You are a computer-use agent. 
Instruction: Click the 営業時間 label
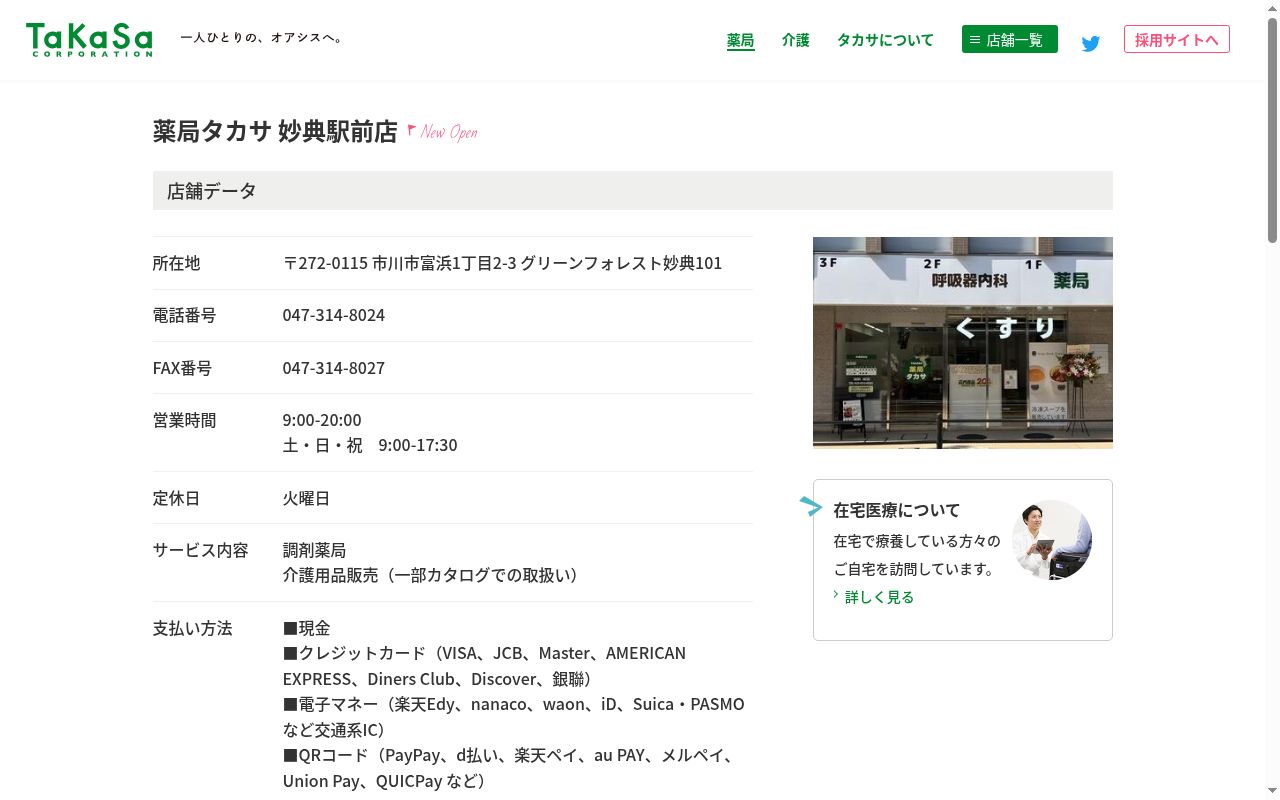click(x=185, y=420)
